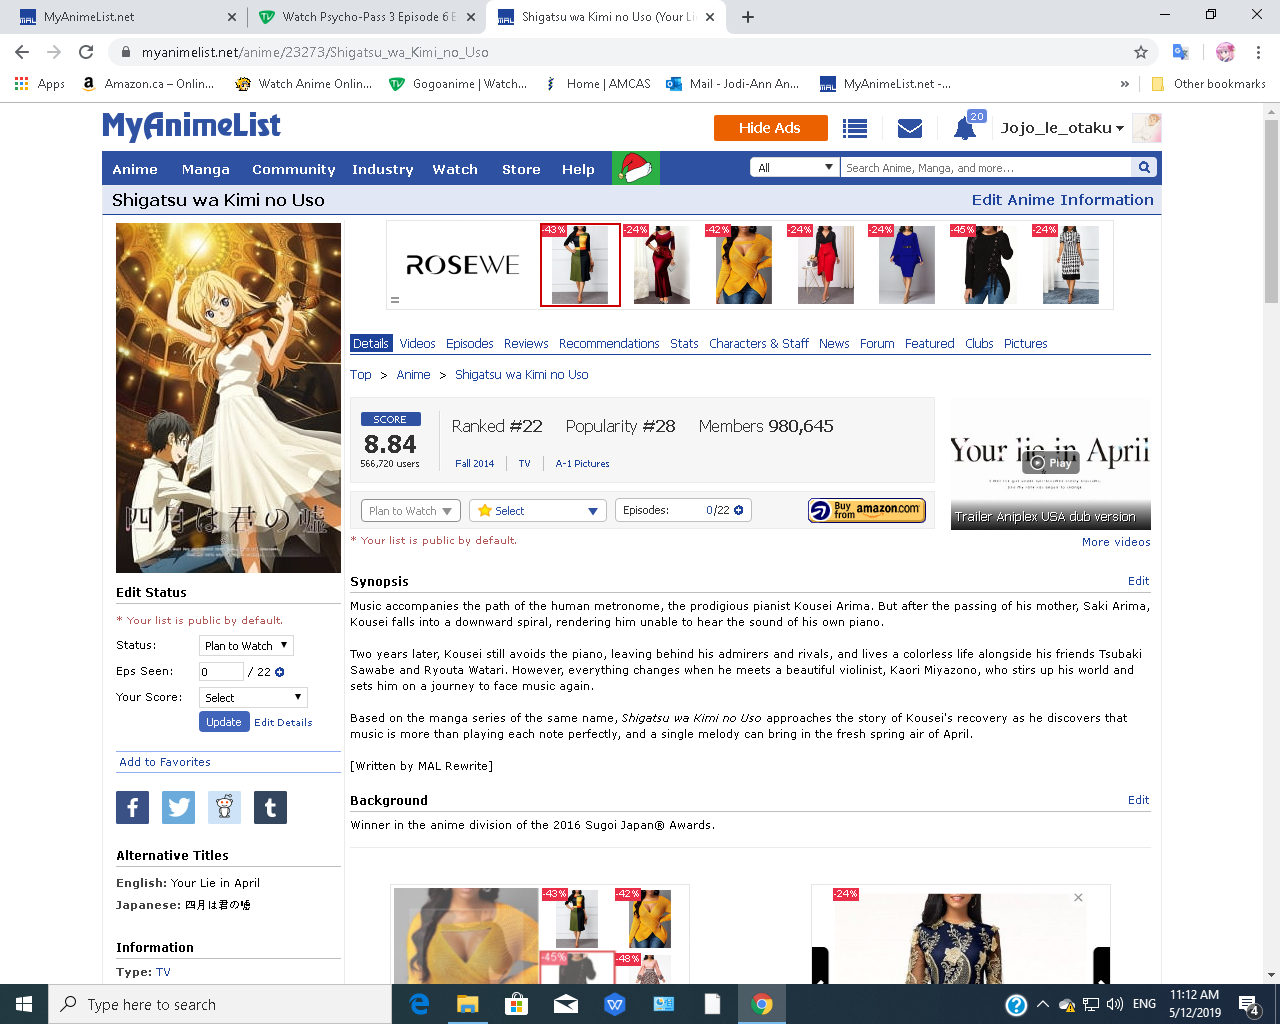Open Anime menu in navbar
This screenshot has height=1024, width=1280.
pyautogui.click(x=135, y=169)
